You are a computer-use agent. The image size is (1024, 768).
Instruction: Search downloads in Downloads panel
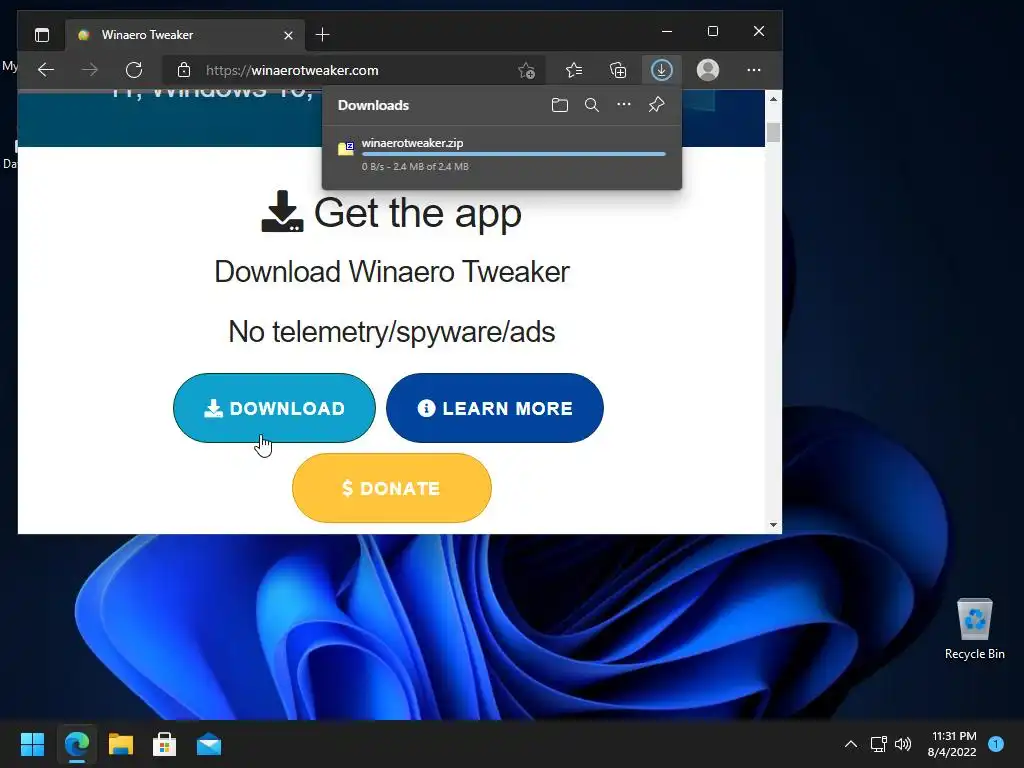592,105
